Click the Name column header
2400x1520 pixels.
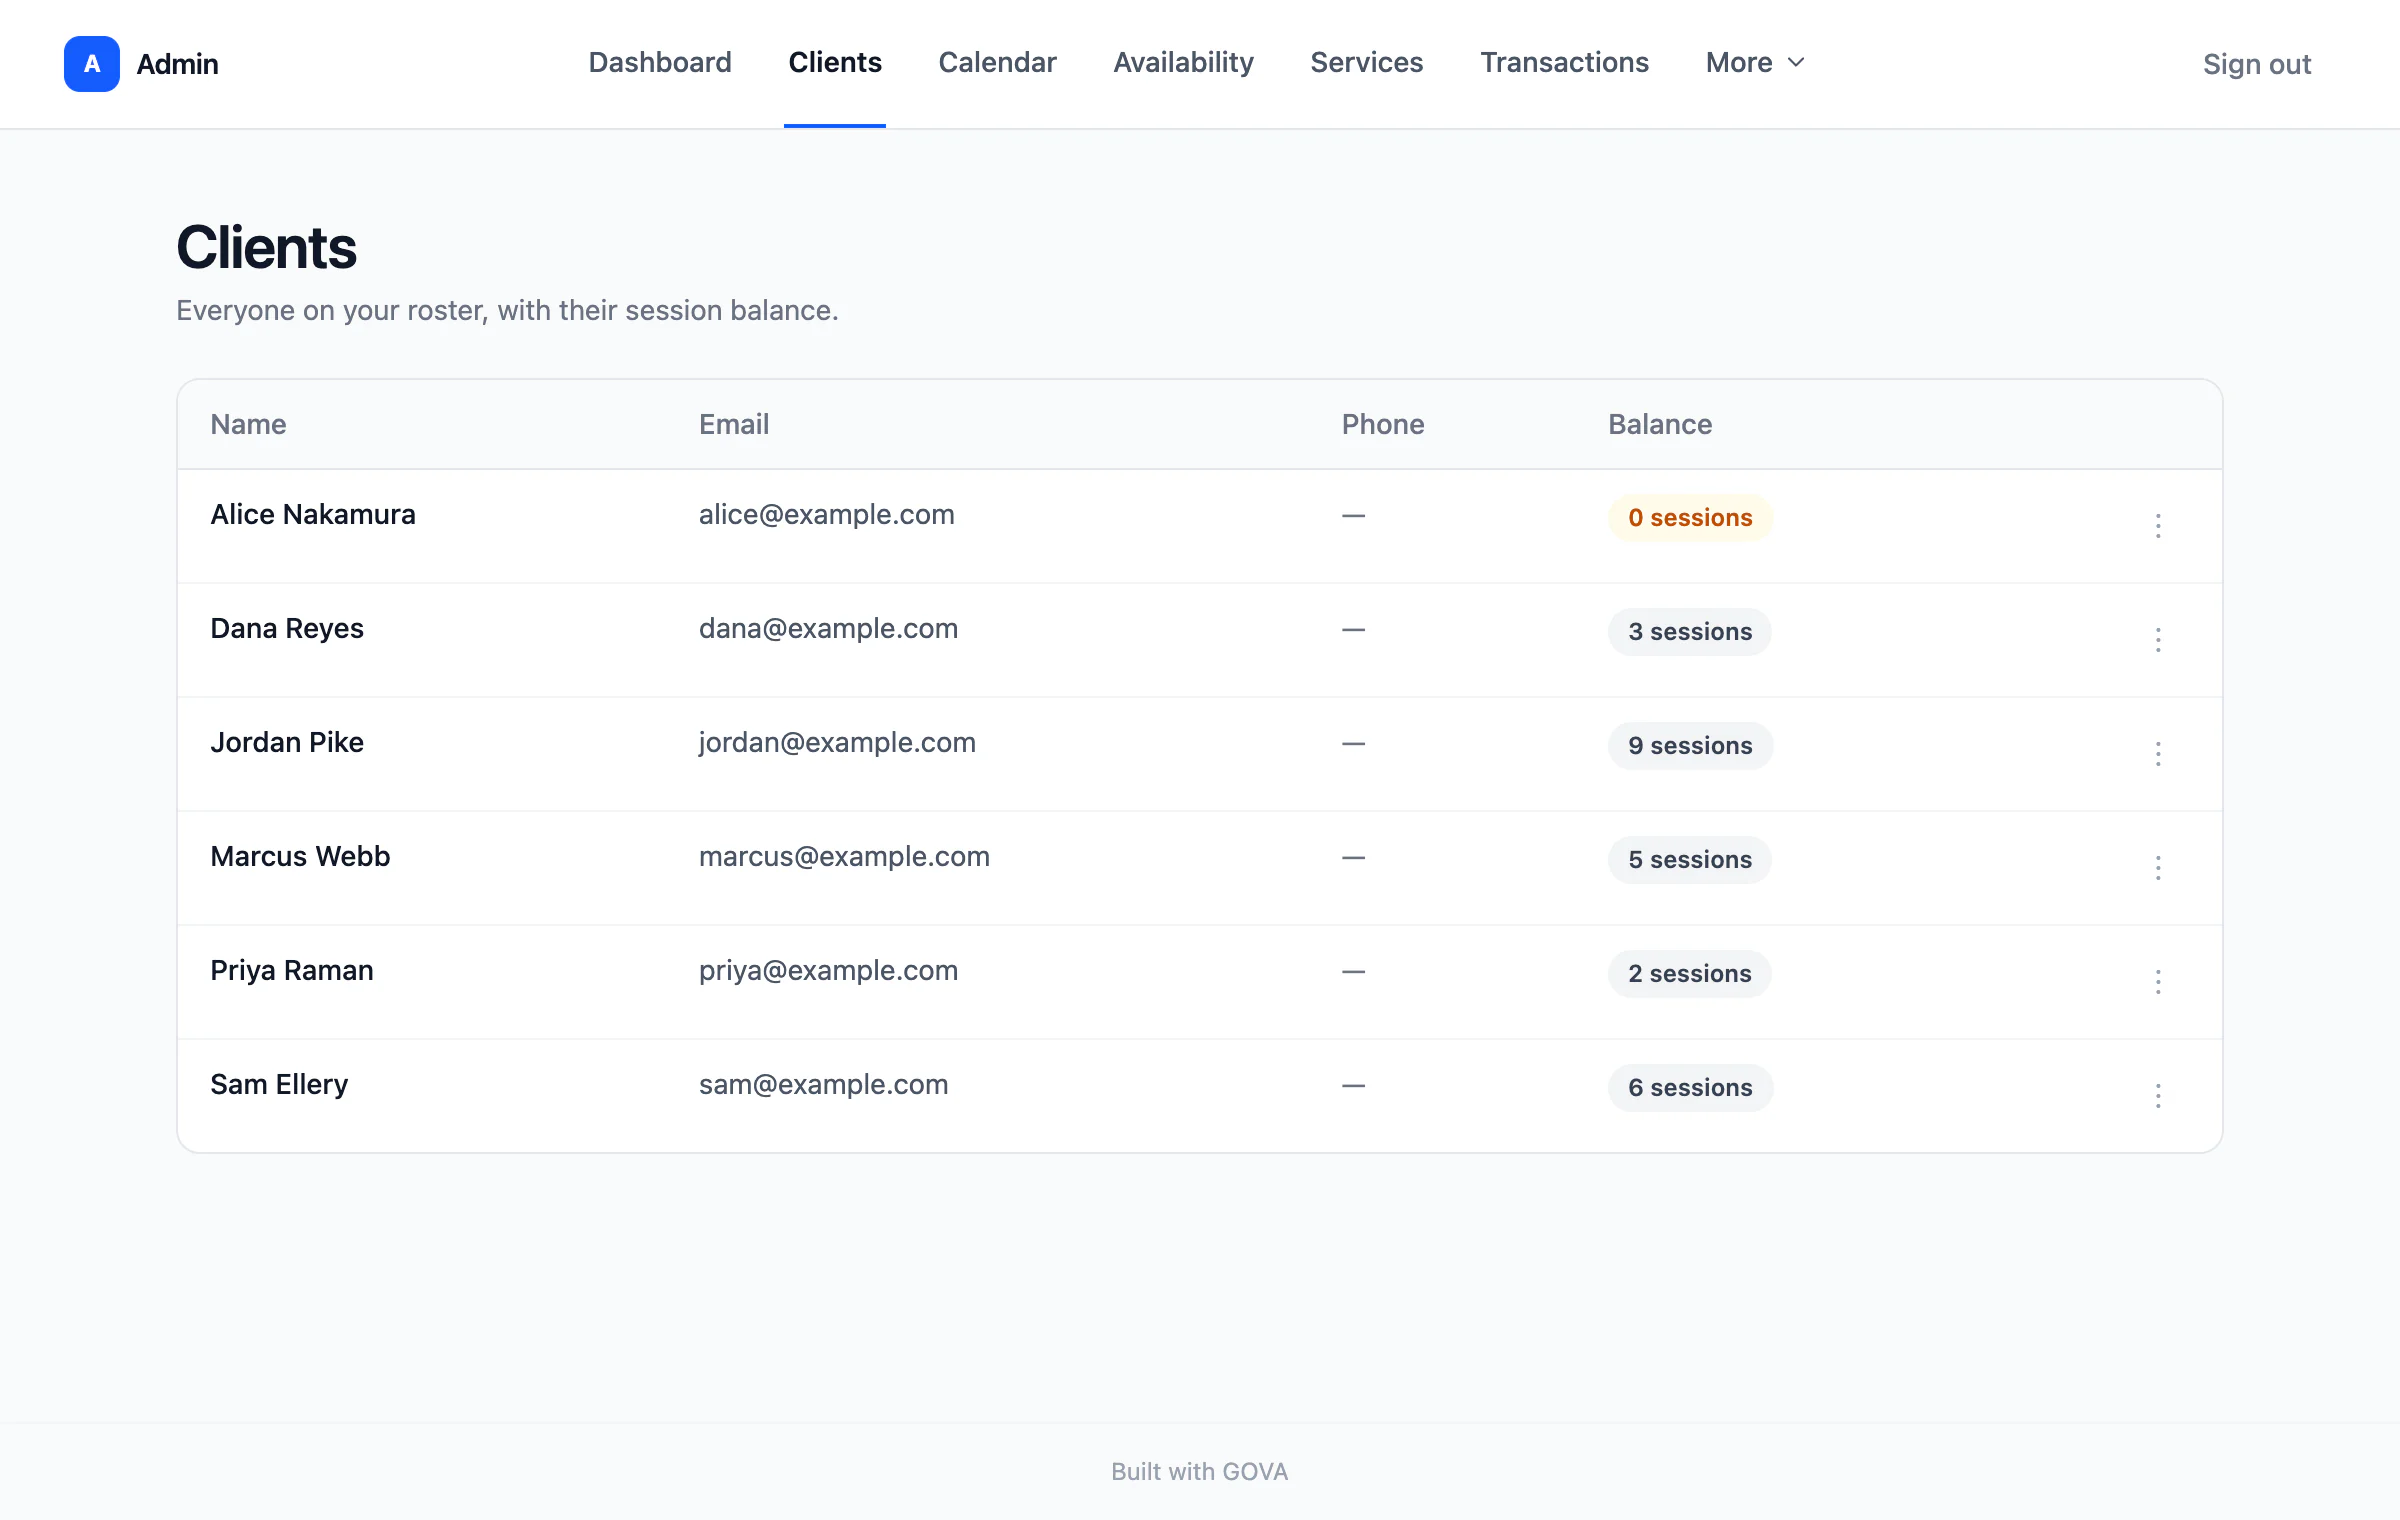pos(248,424)
